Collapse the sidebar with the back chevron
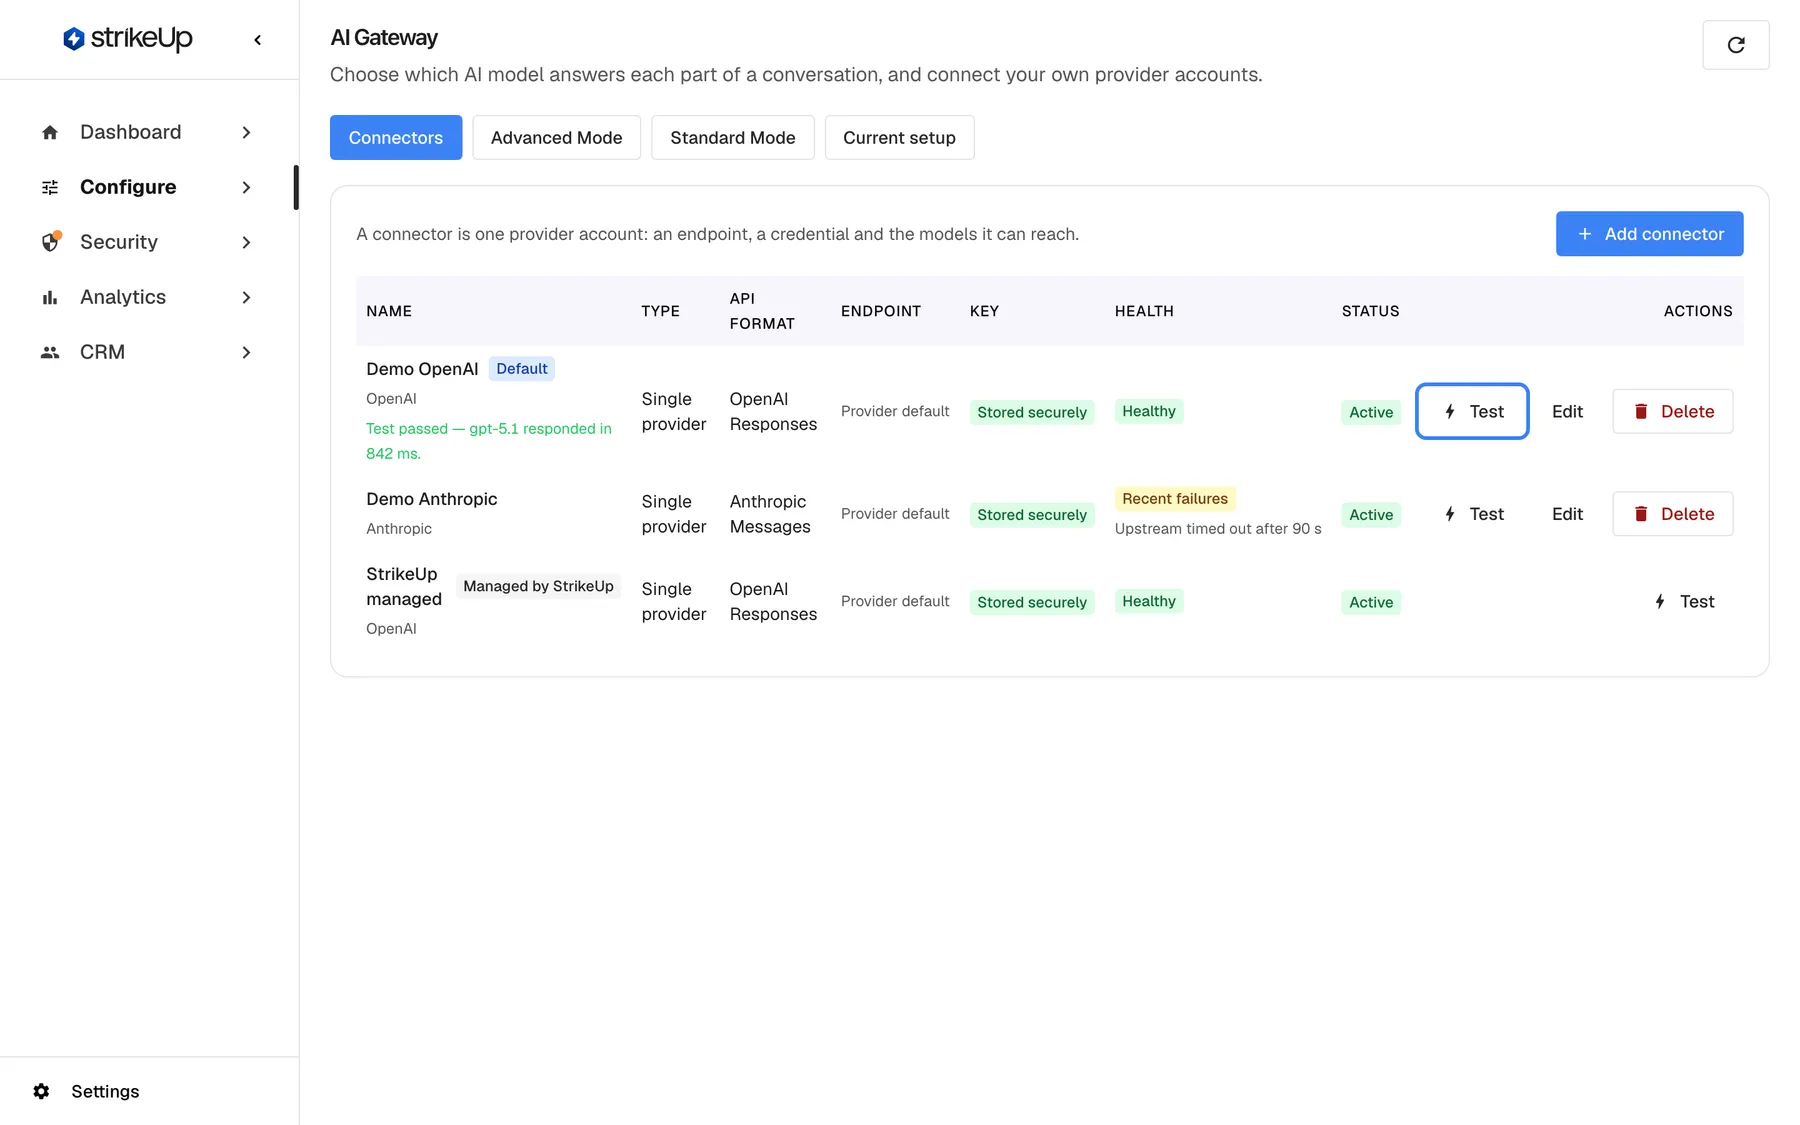The image size is (1800, 1125). tap(258, 40)
